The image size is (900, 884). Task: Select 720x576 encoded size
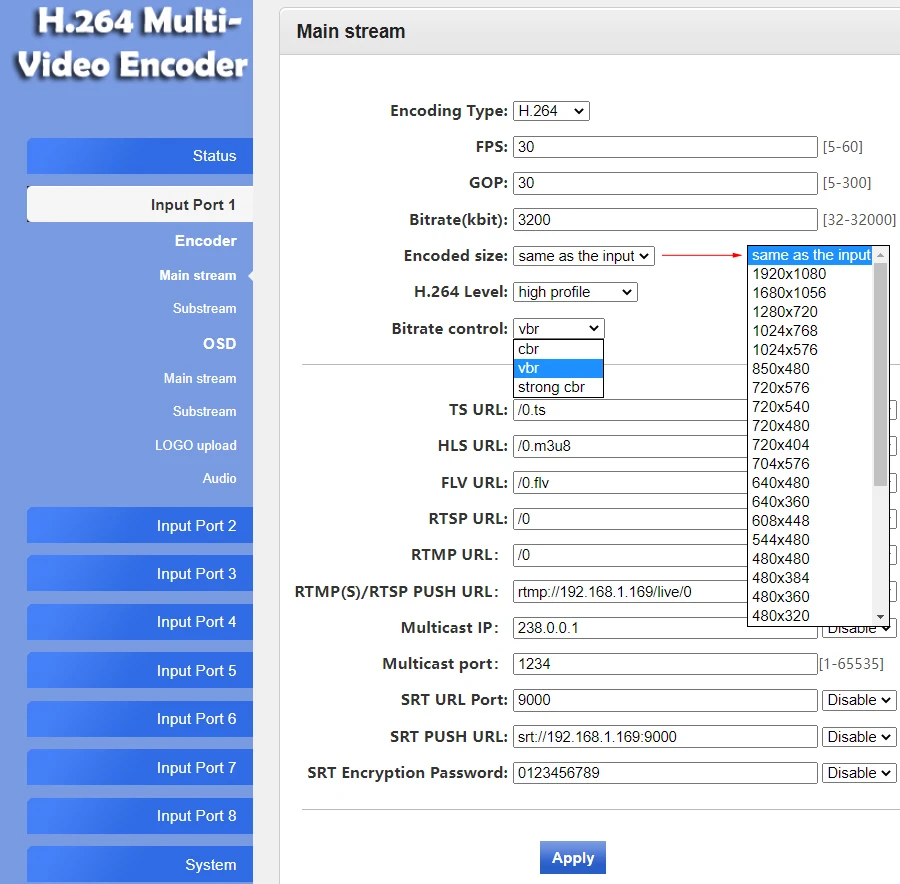tap(810, 387)
